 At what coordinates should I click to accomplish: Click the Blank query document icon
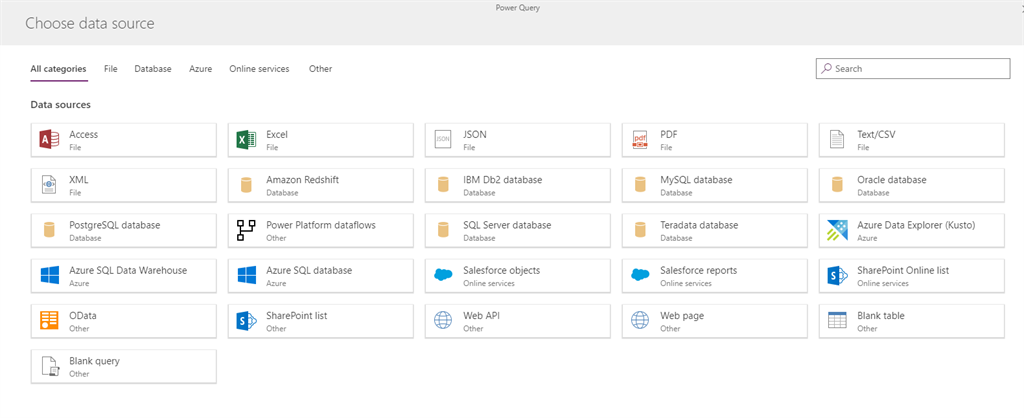[50, 366]
